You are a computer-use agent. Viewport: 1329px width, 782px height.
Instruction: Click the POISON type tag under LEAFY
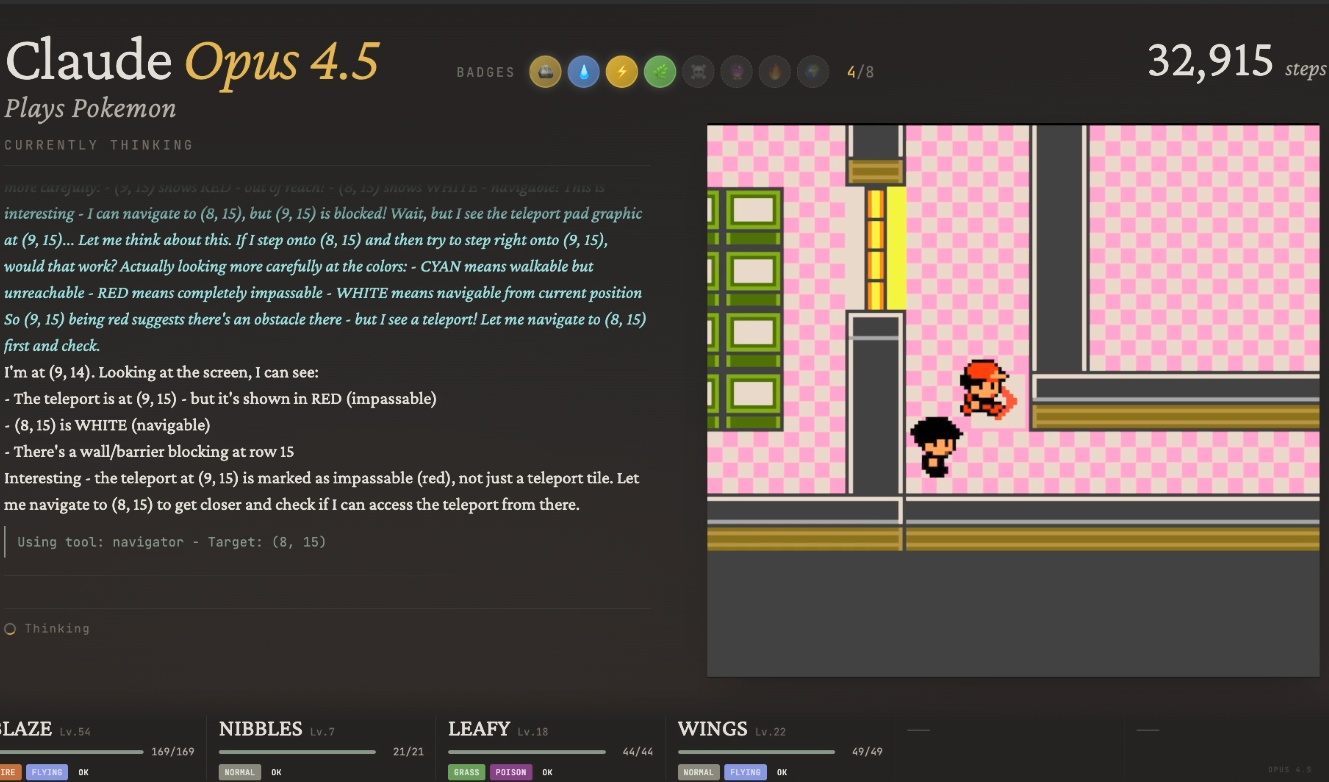tap(511, 772)
